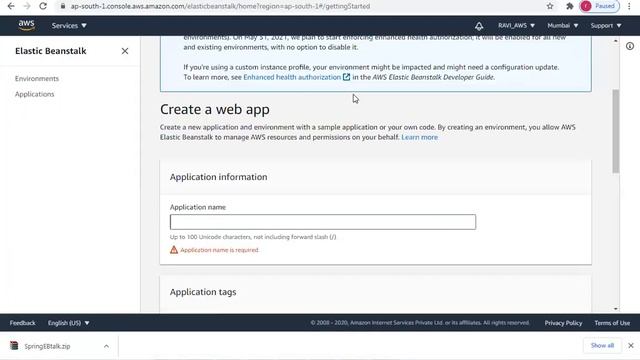Screen dimensions: 640x360
Task: Click the Application name input field
Action: click(x=323, y=222)
